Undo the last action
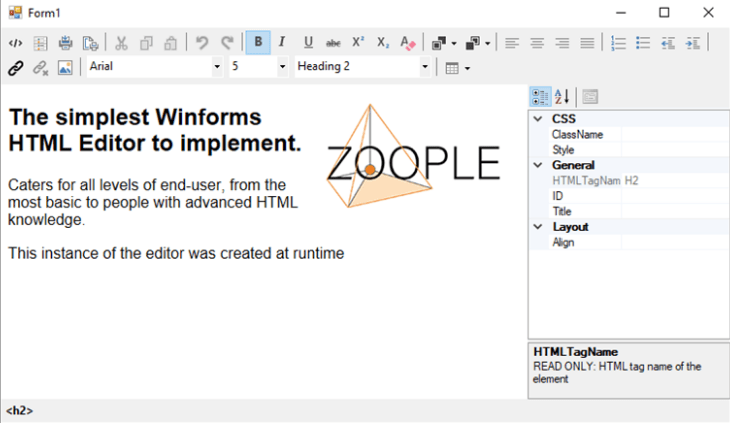 click(202, 43)
